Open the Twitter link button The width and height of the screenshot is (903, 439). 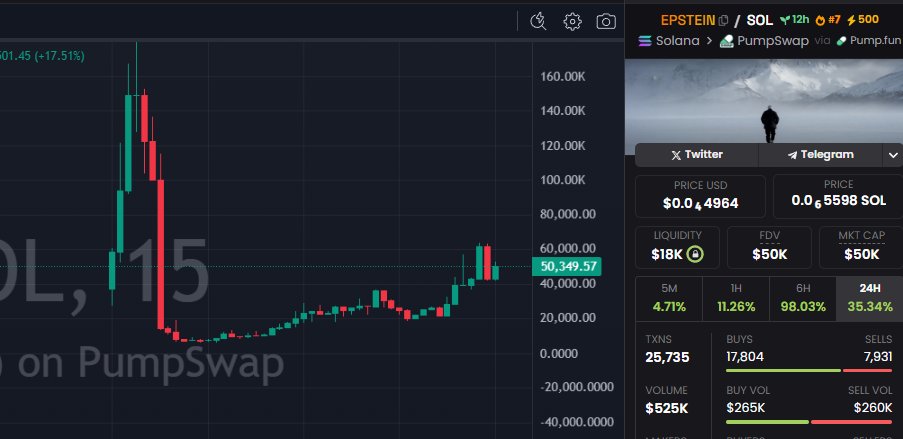tap(697, 155)
